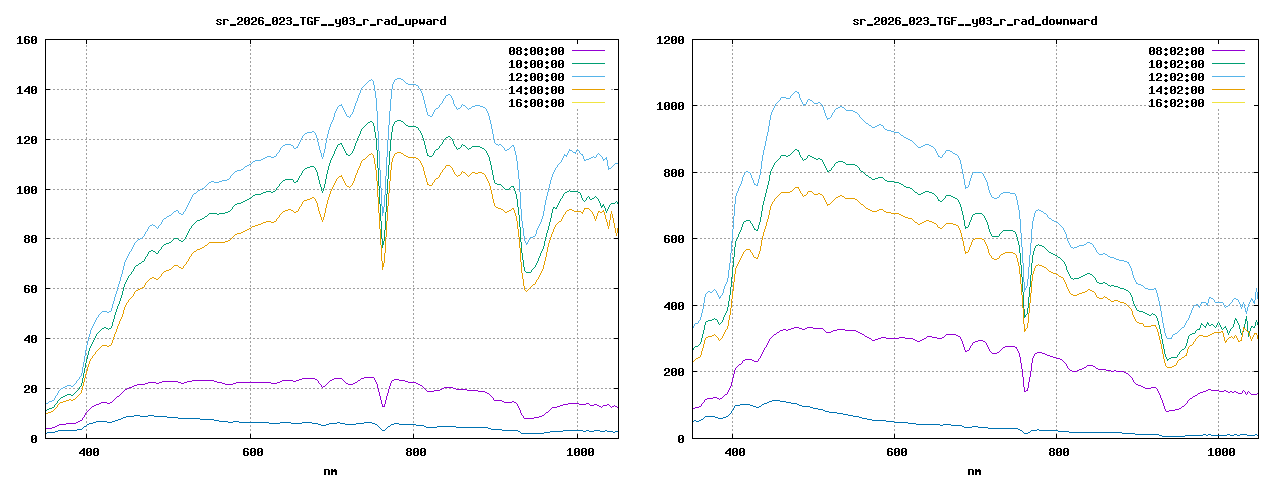Select the 10:02:00 legend label
Image resolution: width=1280 pixels, height=480 pixels.
pos(1176,64)
